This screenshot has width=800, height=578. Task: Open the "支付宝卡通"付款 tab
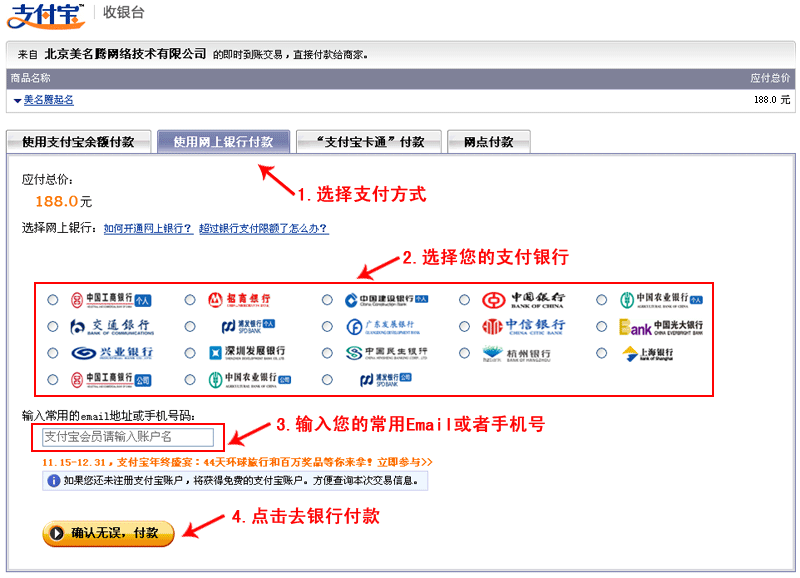click(369, 142)
